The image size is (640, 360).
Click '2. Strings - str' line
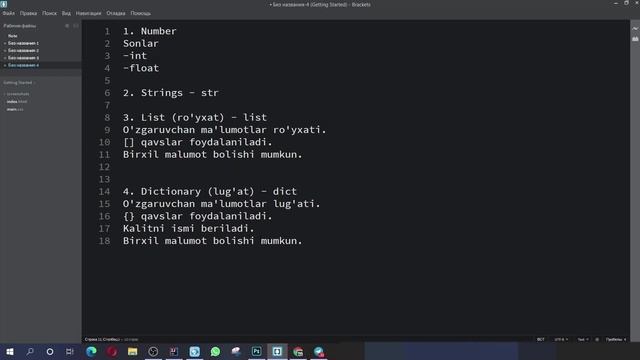point(171,93)
